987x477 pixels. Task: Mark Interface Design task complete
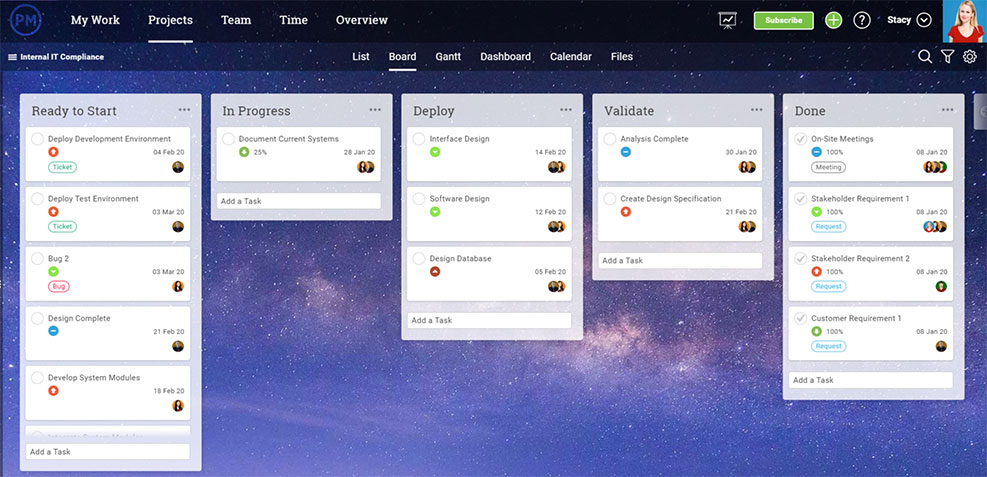click(419, 139)
